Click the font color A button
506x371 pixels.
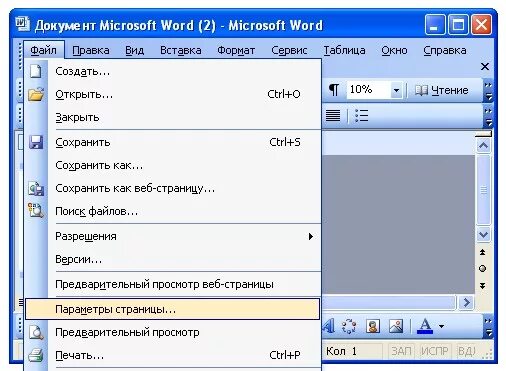coord(425,326)
